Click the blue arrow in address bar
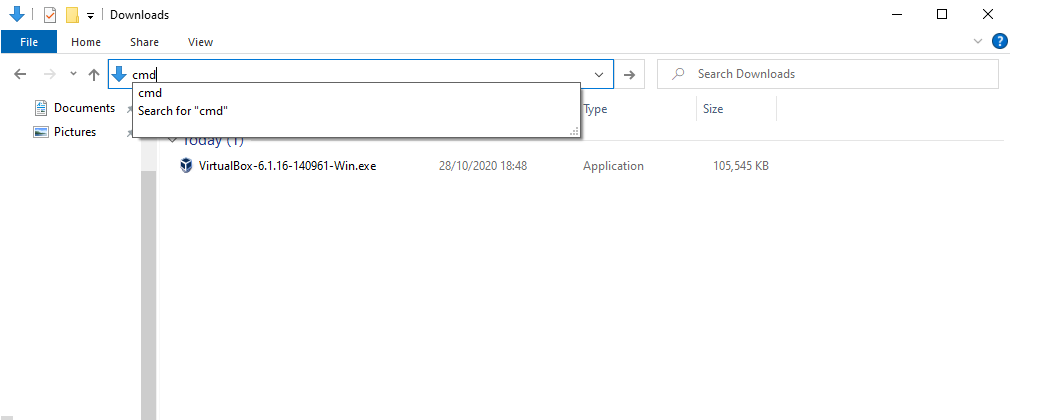The image size is (1040, 420). pyautogui.click(x=119, y=74)
